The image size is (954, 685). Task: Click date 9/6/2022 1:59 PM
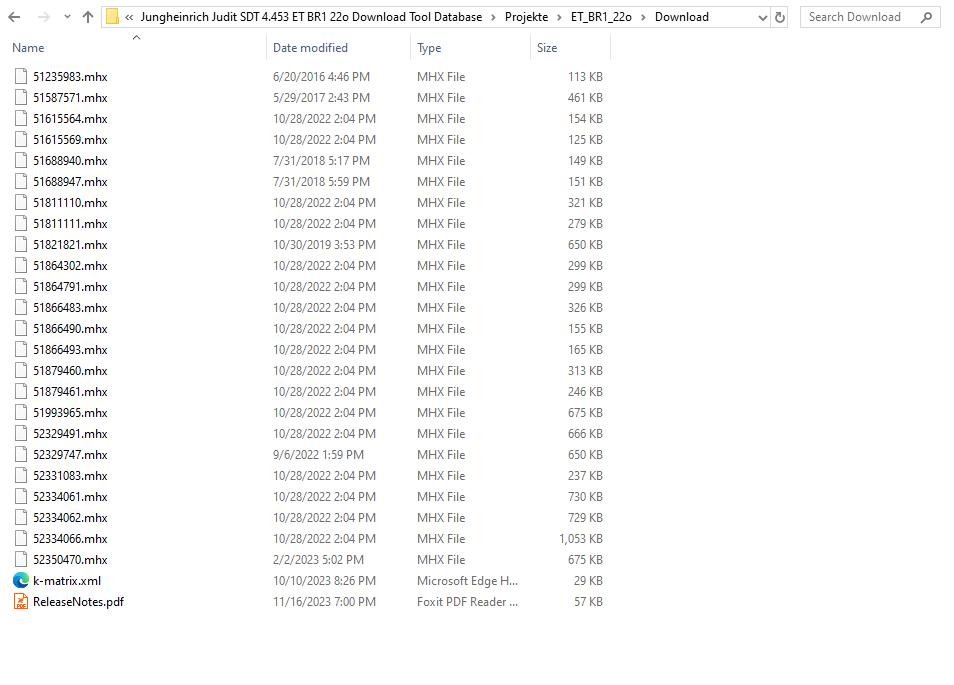318,454
